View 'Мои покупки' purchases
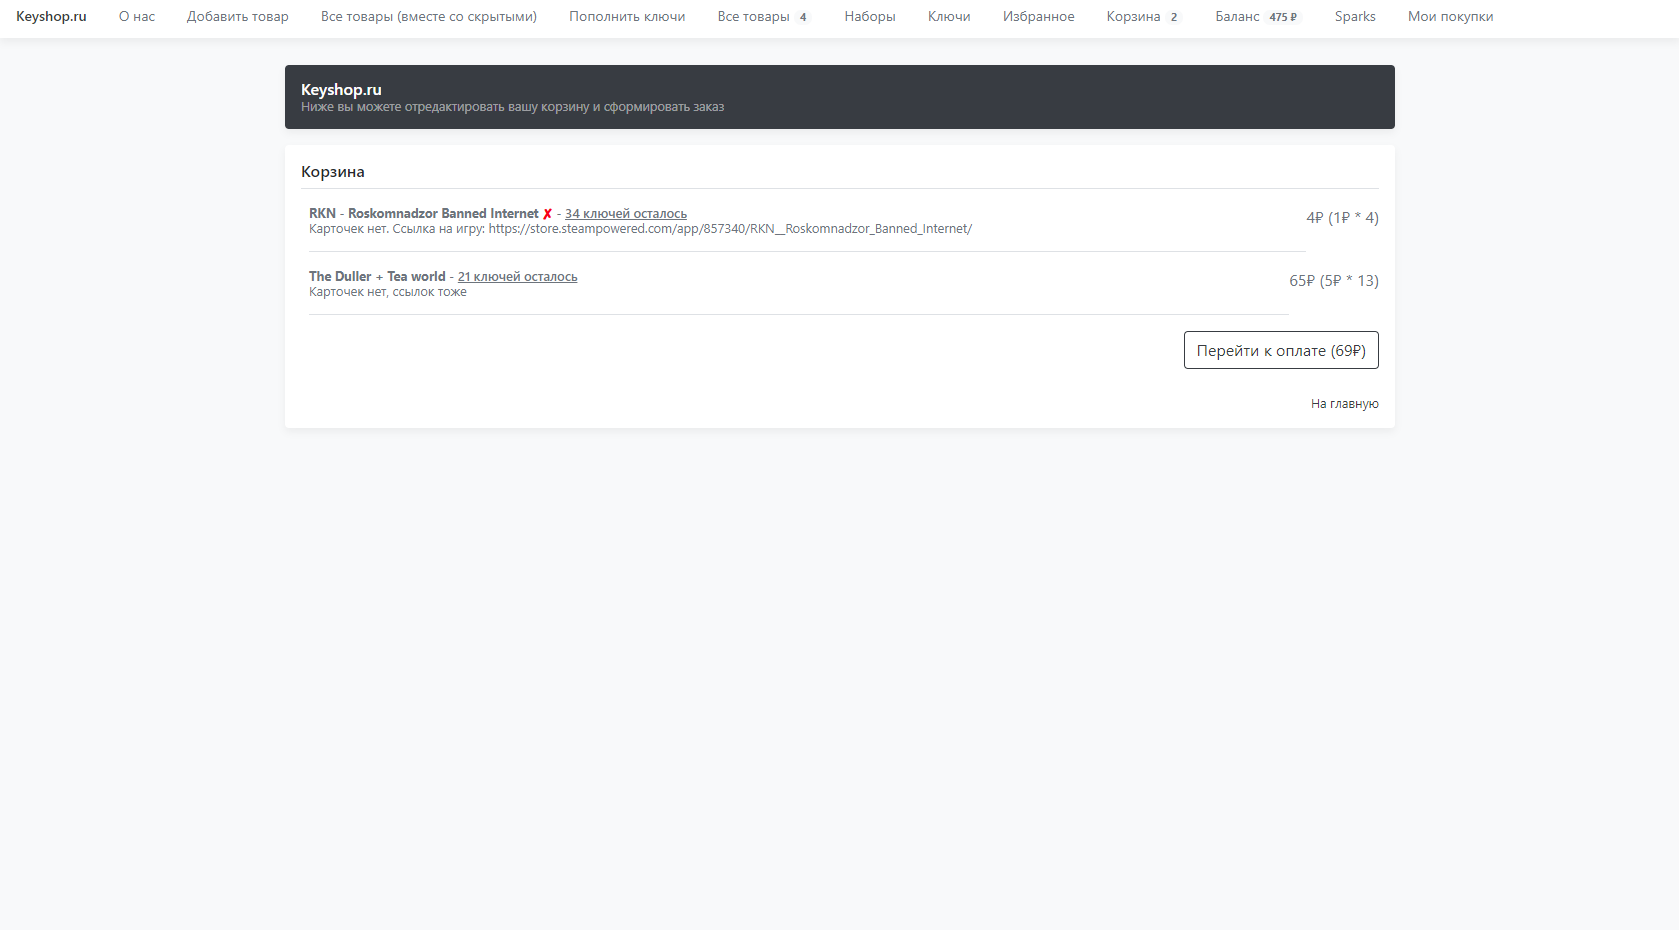The image size is (1679, 930). (1450, 17)
